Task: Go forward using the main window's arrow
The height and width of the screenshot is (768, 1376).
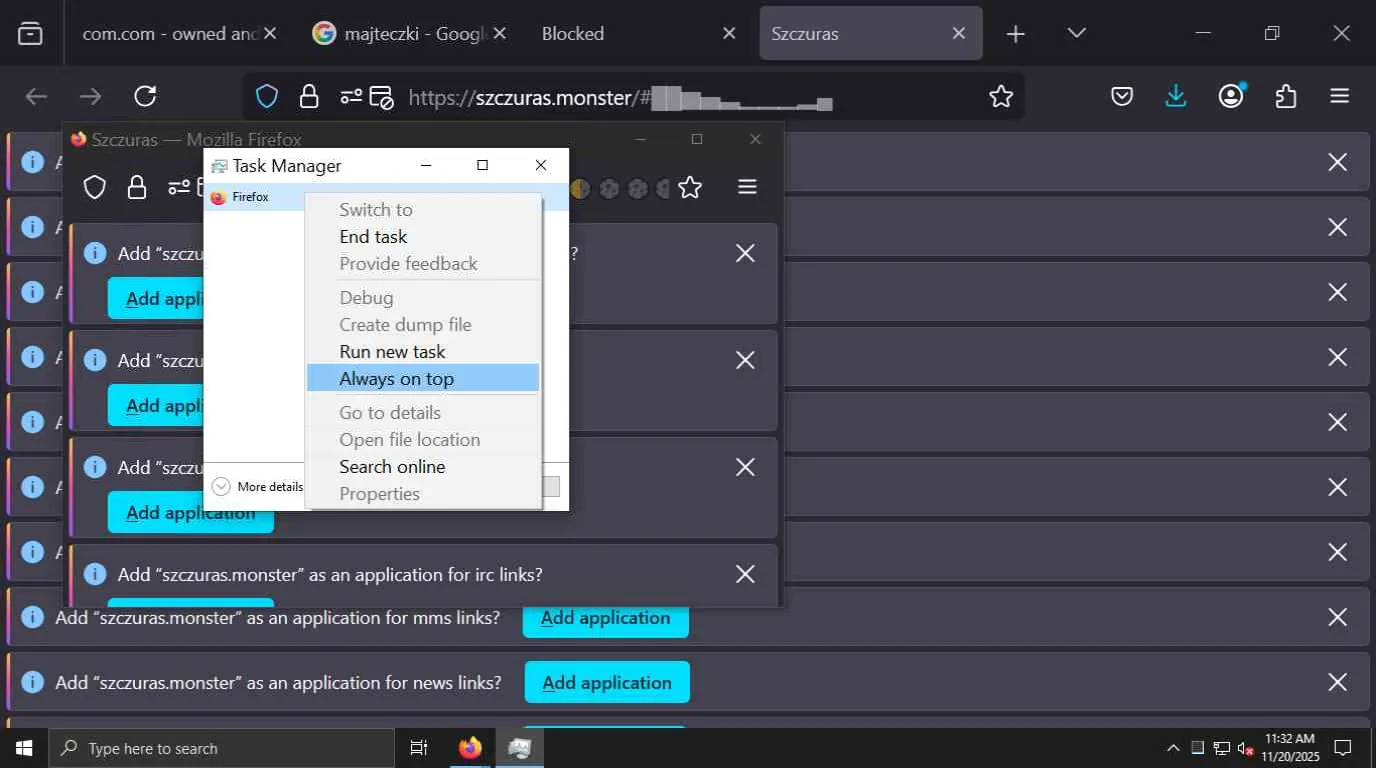Action: (x=91, y=96)
